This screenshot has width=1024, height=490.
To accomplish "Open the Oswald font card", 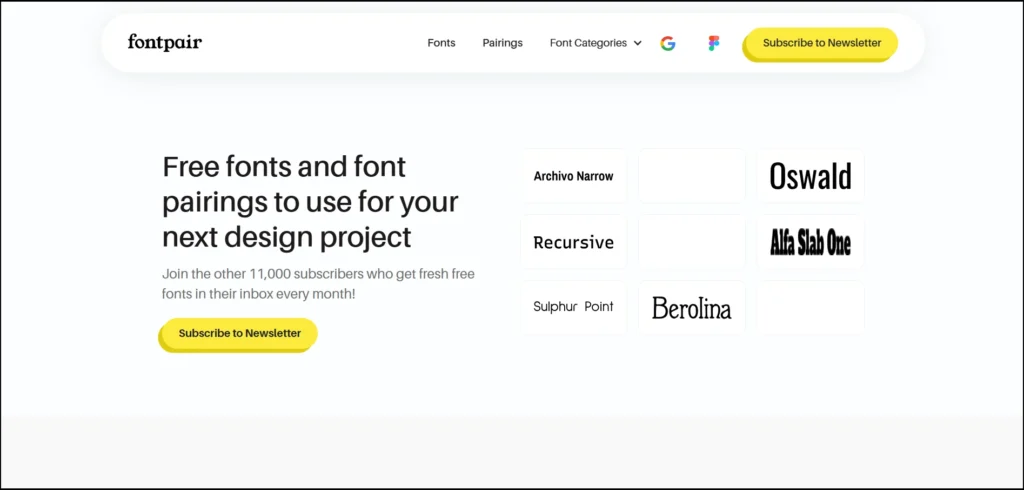I will [x=810, y=176].
